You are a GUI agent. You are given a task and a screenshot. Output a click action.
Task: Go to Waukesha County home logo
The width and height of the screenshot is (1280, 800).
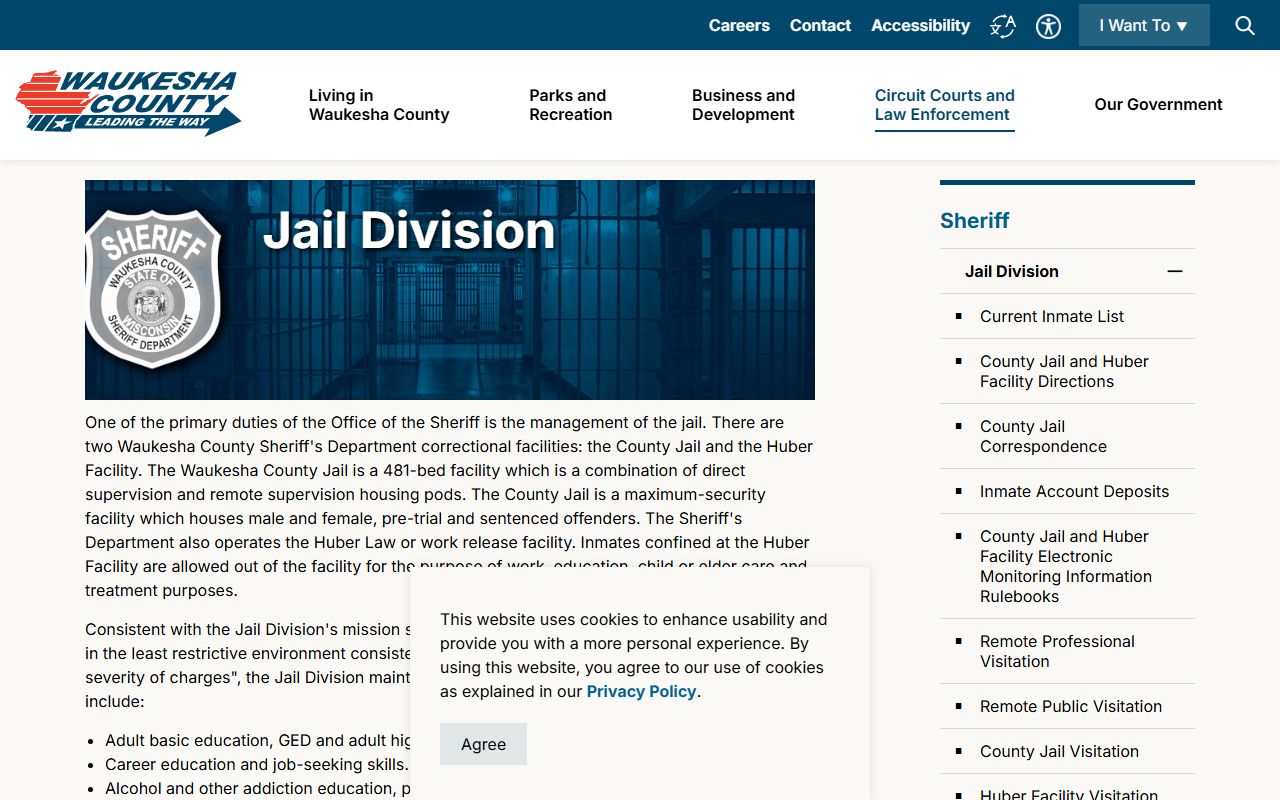coord(128,102)
